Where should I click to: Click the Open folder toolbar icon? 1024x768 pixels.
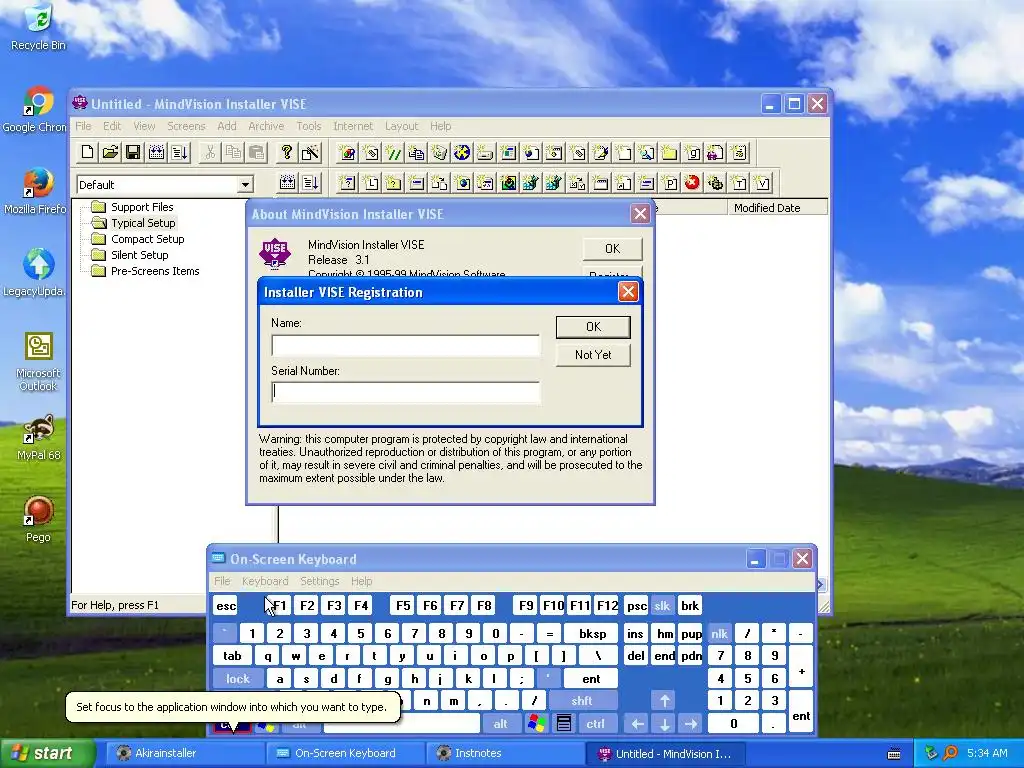110,153
